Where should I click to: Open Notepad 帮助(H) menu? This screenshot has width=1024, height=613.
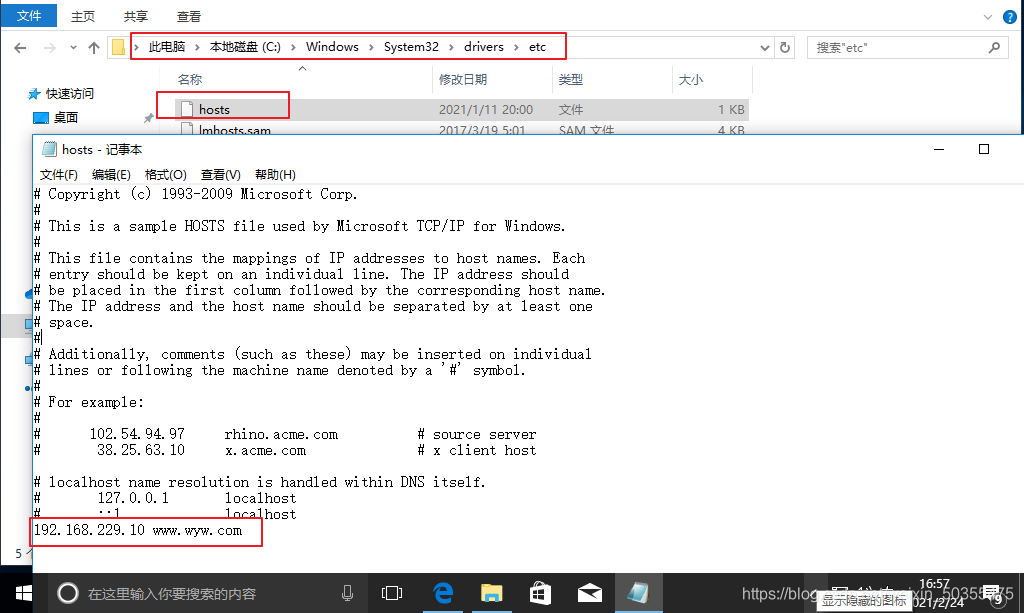pyautogui.click(x=275, y=174)
